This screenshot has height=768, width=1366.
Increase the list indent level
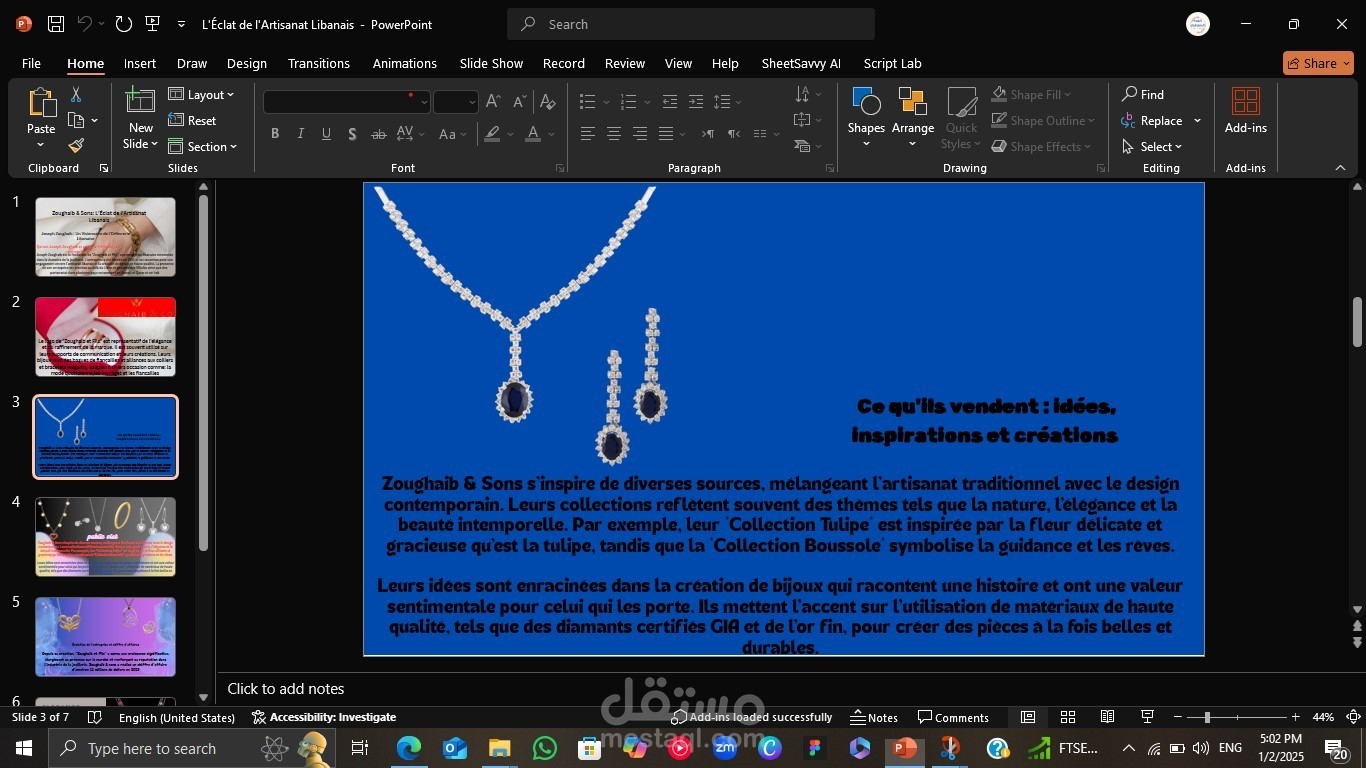(x=696, y=101)
